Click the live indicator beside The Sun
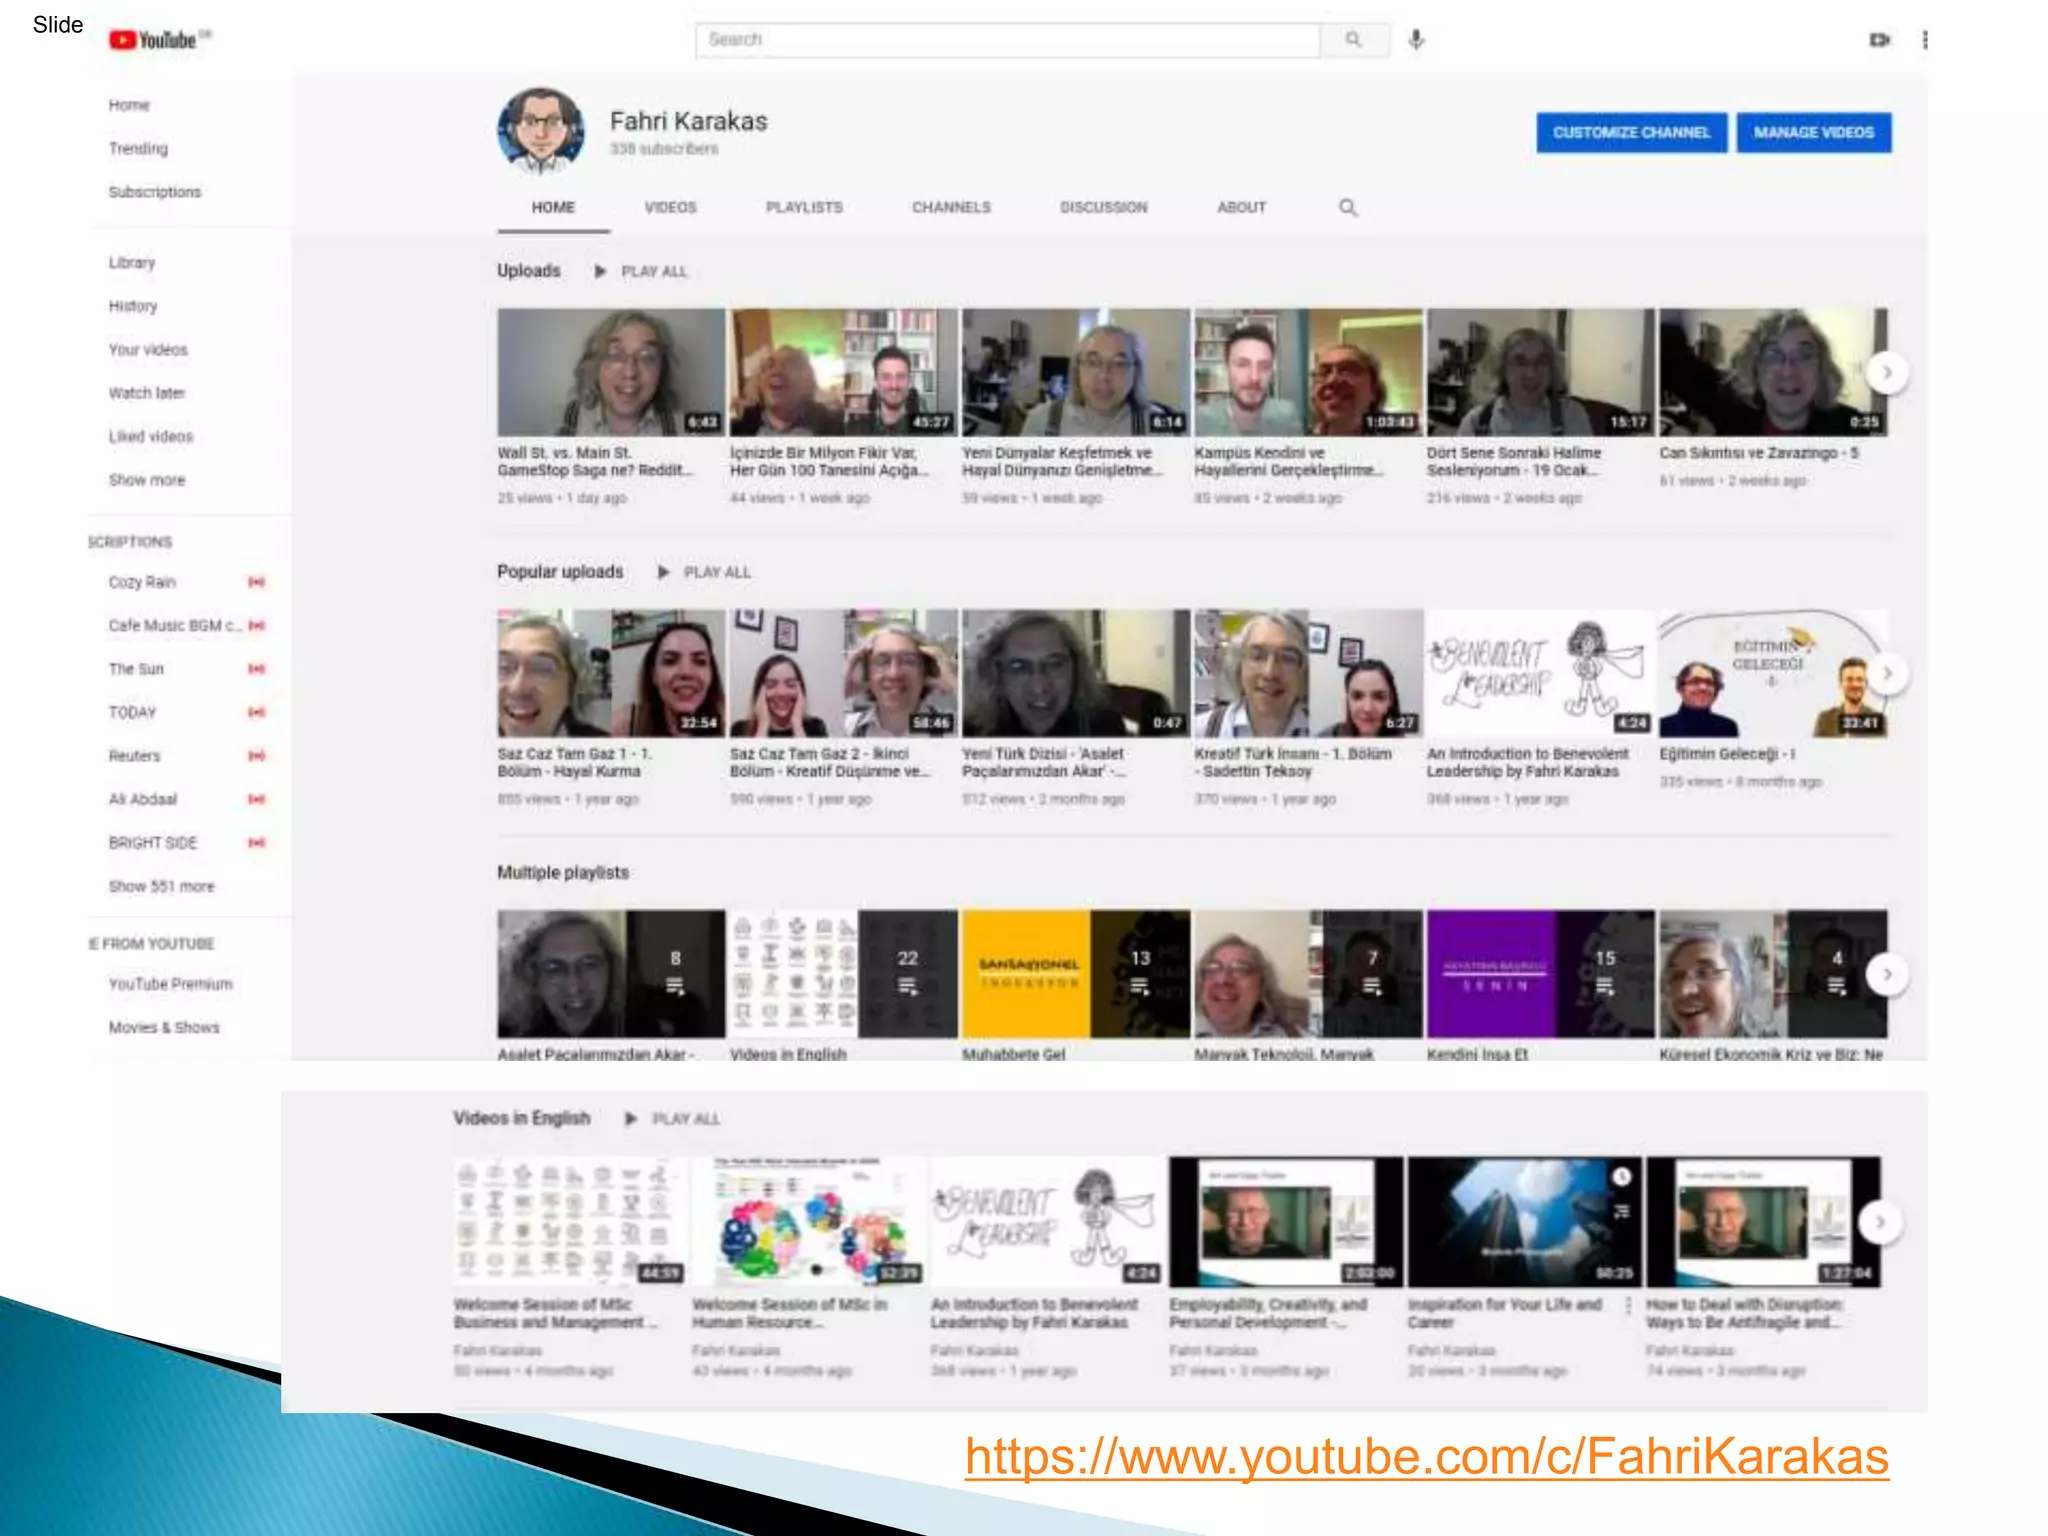Image resolution: width=2048 pixels, height=1536 pixels. pyautogui.click(x=257, y=669)
